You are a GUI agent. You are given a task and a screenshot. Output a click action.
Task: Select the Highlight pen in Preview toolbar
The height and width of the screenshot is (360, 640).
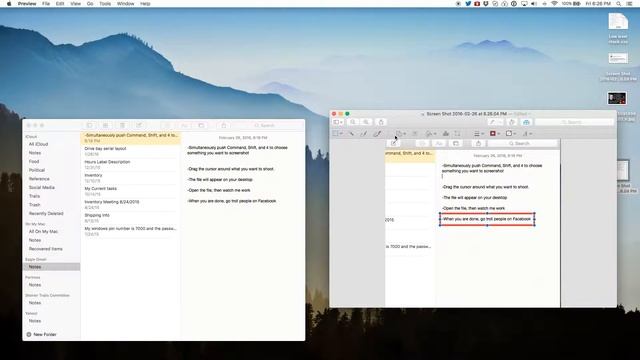[492, 122]
